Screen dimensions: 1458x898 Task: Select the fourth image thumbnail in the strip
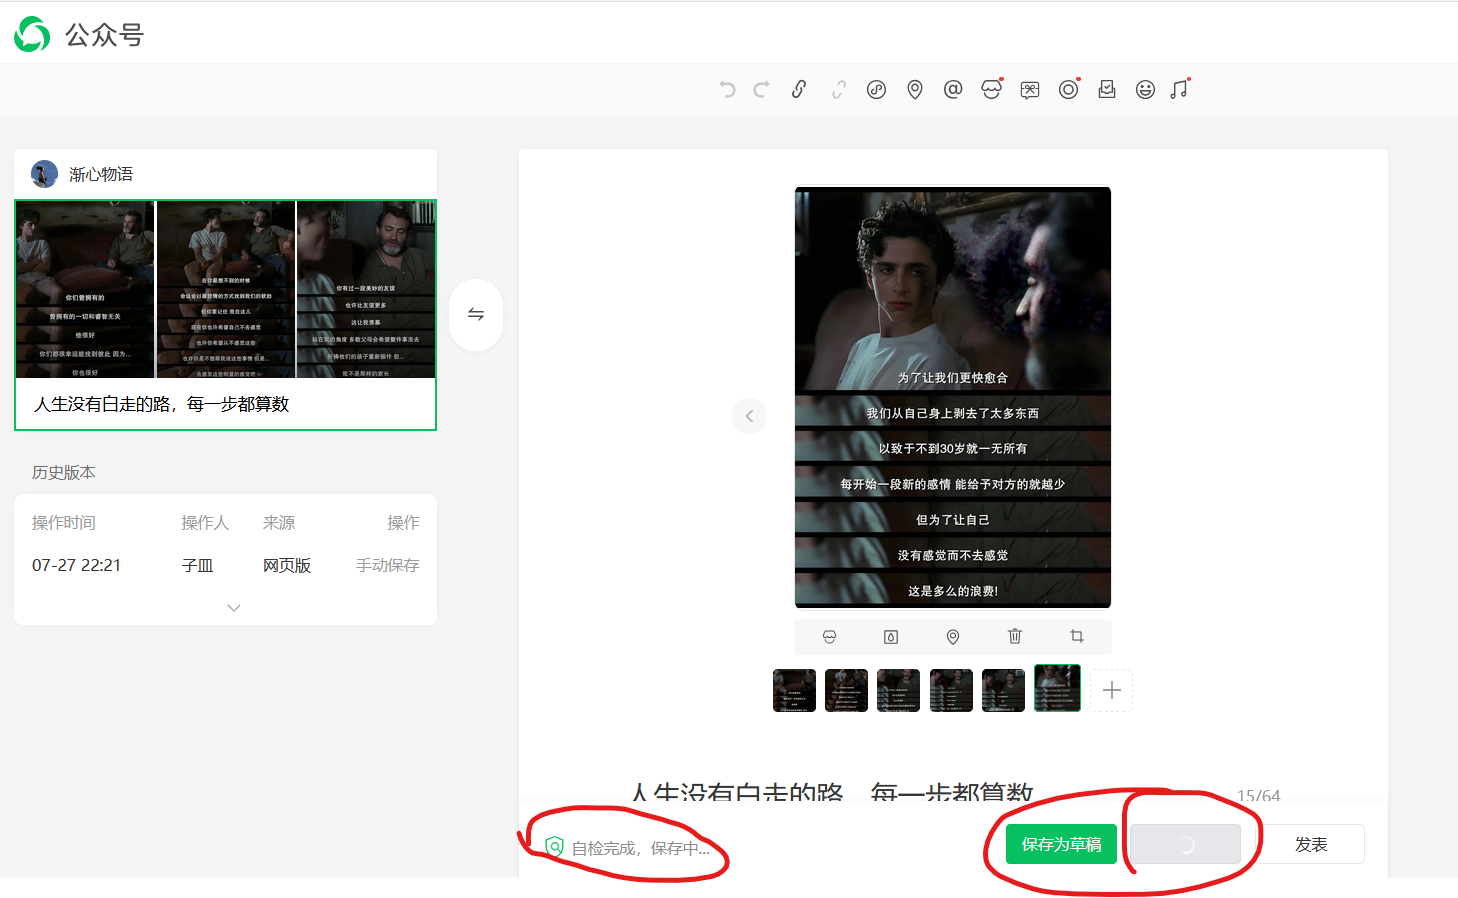pyautogui.click(x=951, y=690)
